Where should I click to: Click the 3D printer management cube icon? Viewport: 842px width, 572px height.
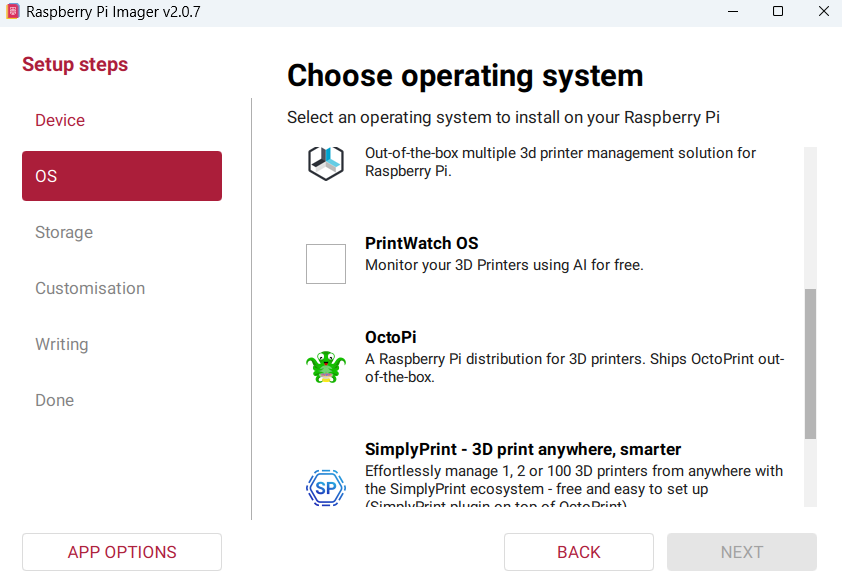pyautogui.click(x=325, y=163)
